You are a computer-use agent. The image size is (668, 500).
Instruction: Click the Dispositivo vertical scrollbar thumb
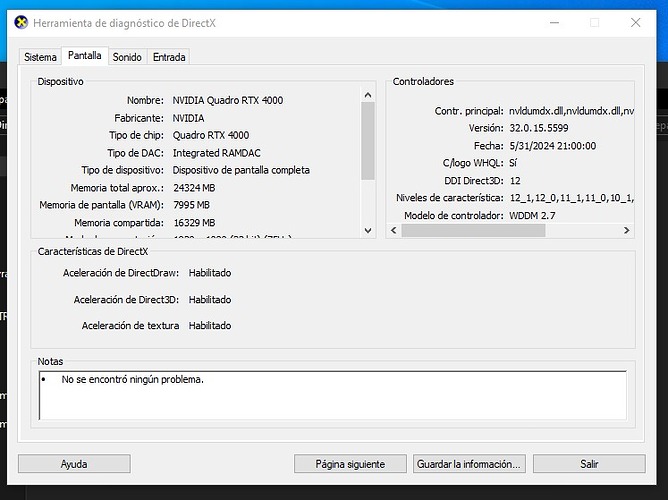point(368,141)
